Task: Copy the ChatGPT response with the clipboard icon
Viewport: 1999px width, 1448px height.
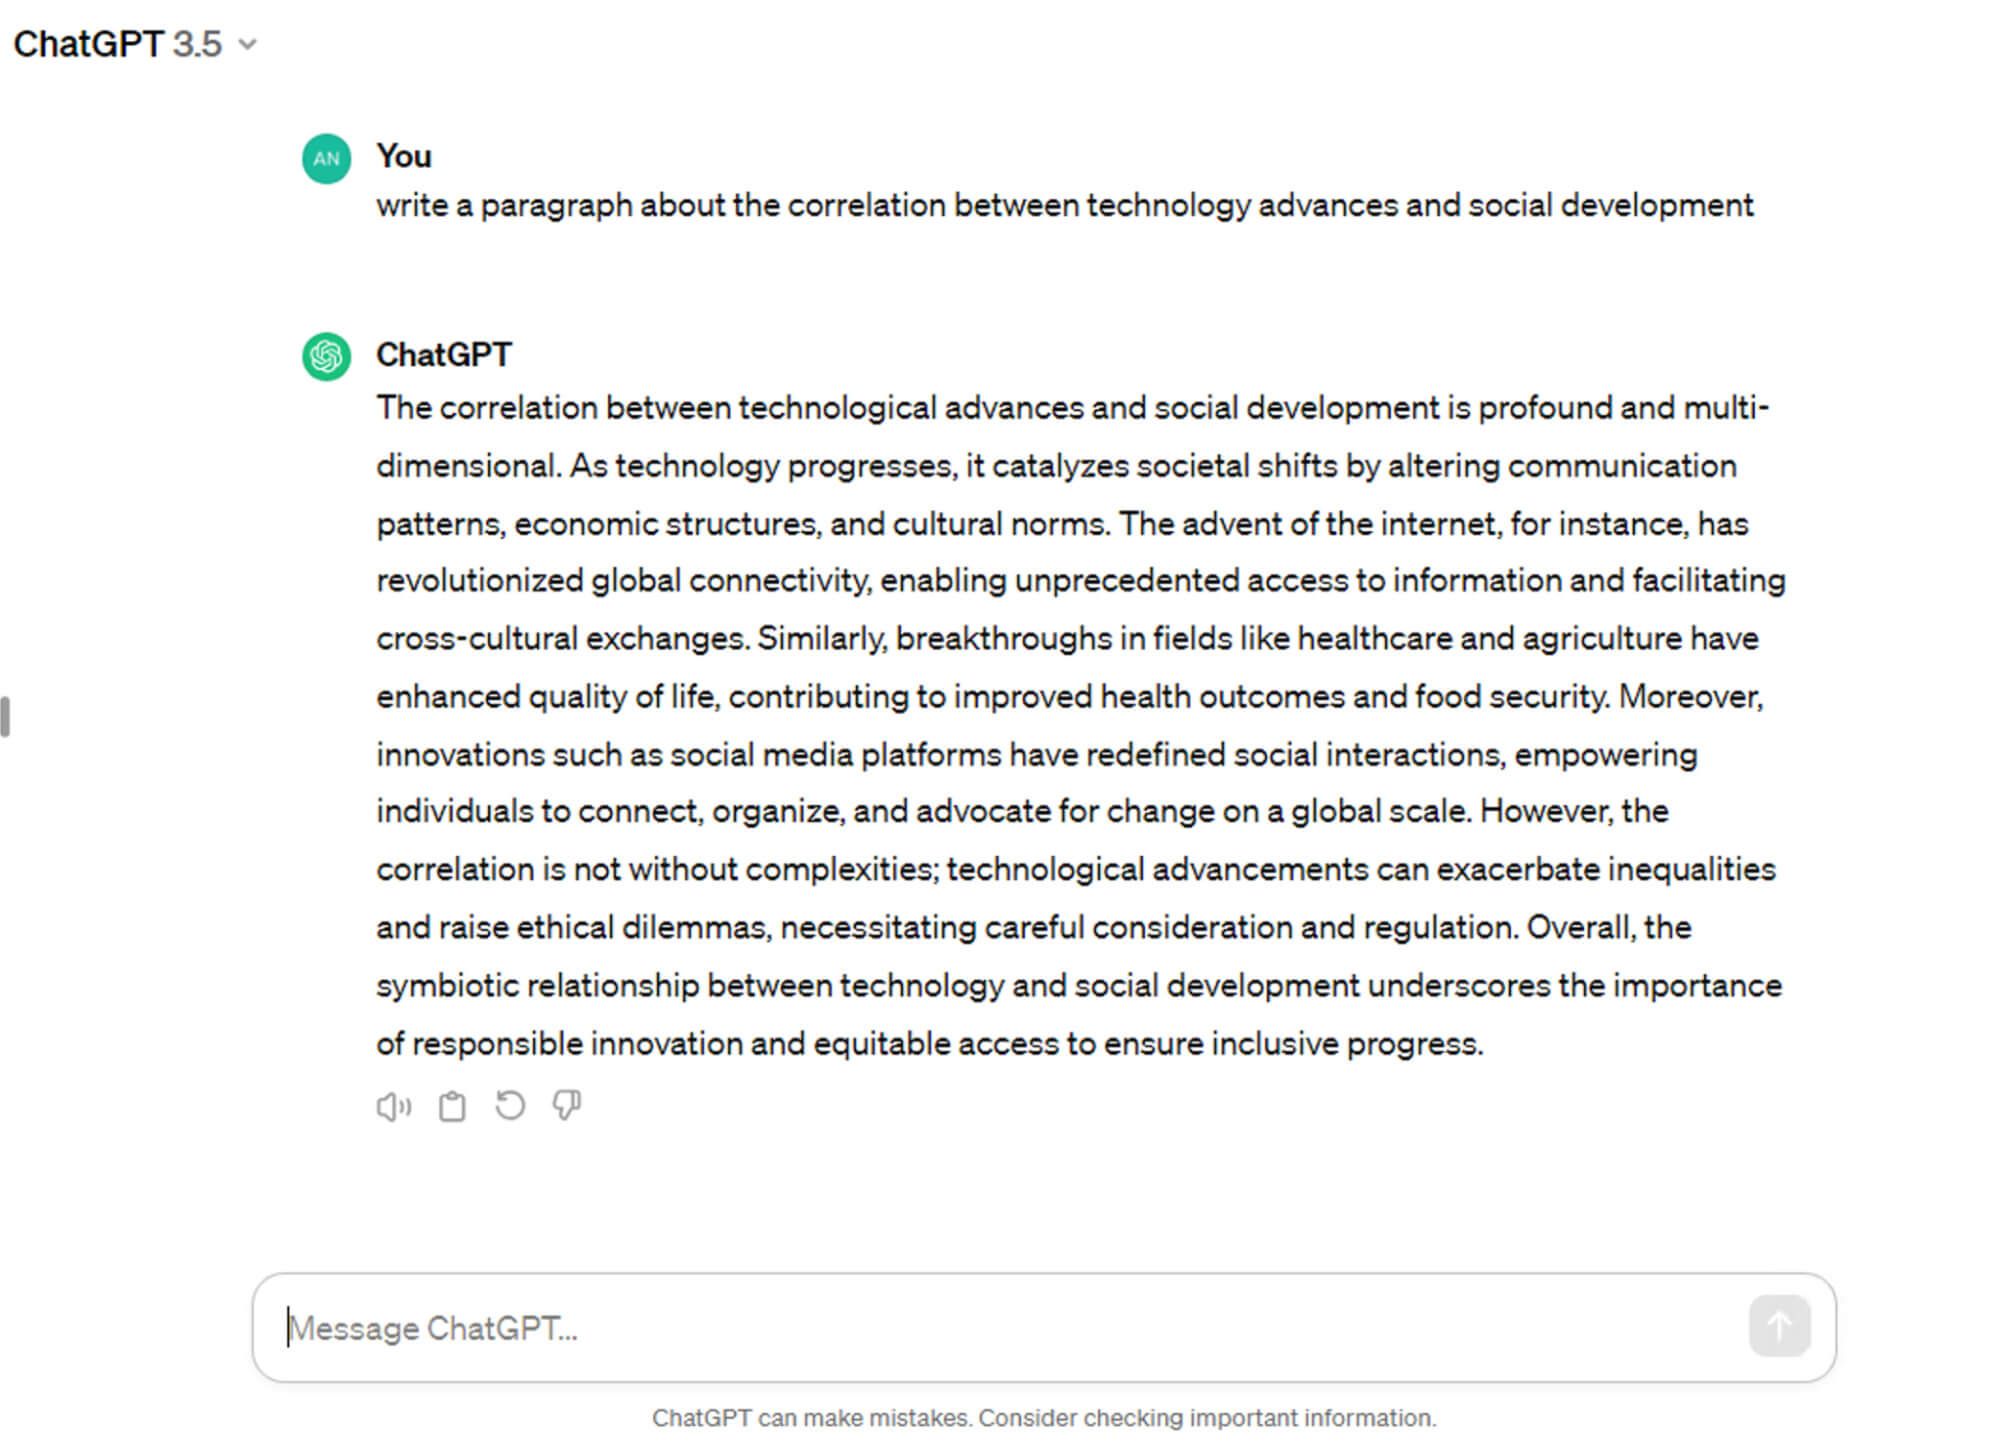Action: pyautogui.click(x=452, y=1107)
